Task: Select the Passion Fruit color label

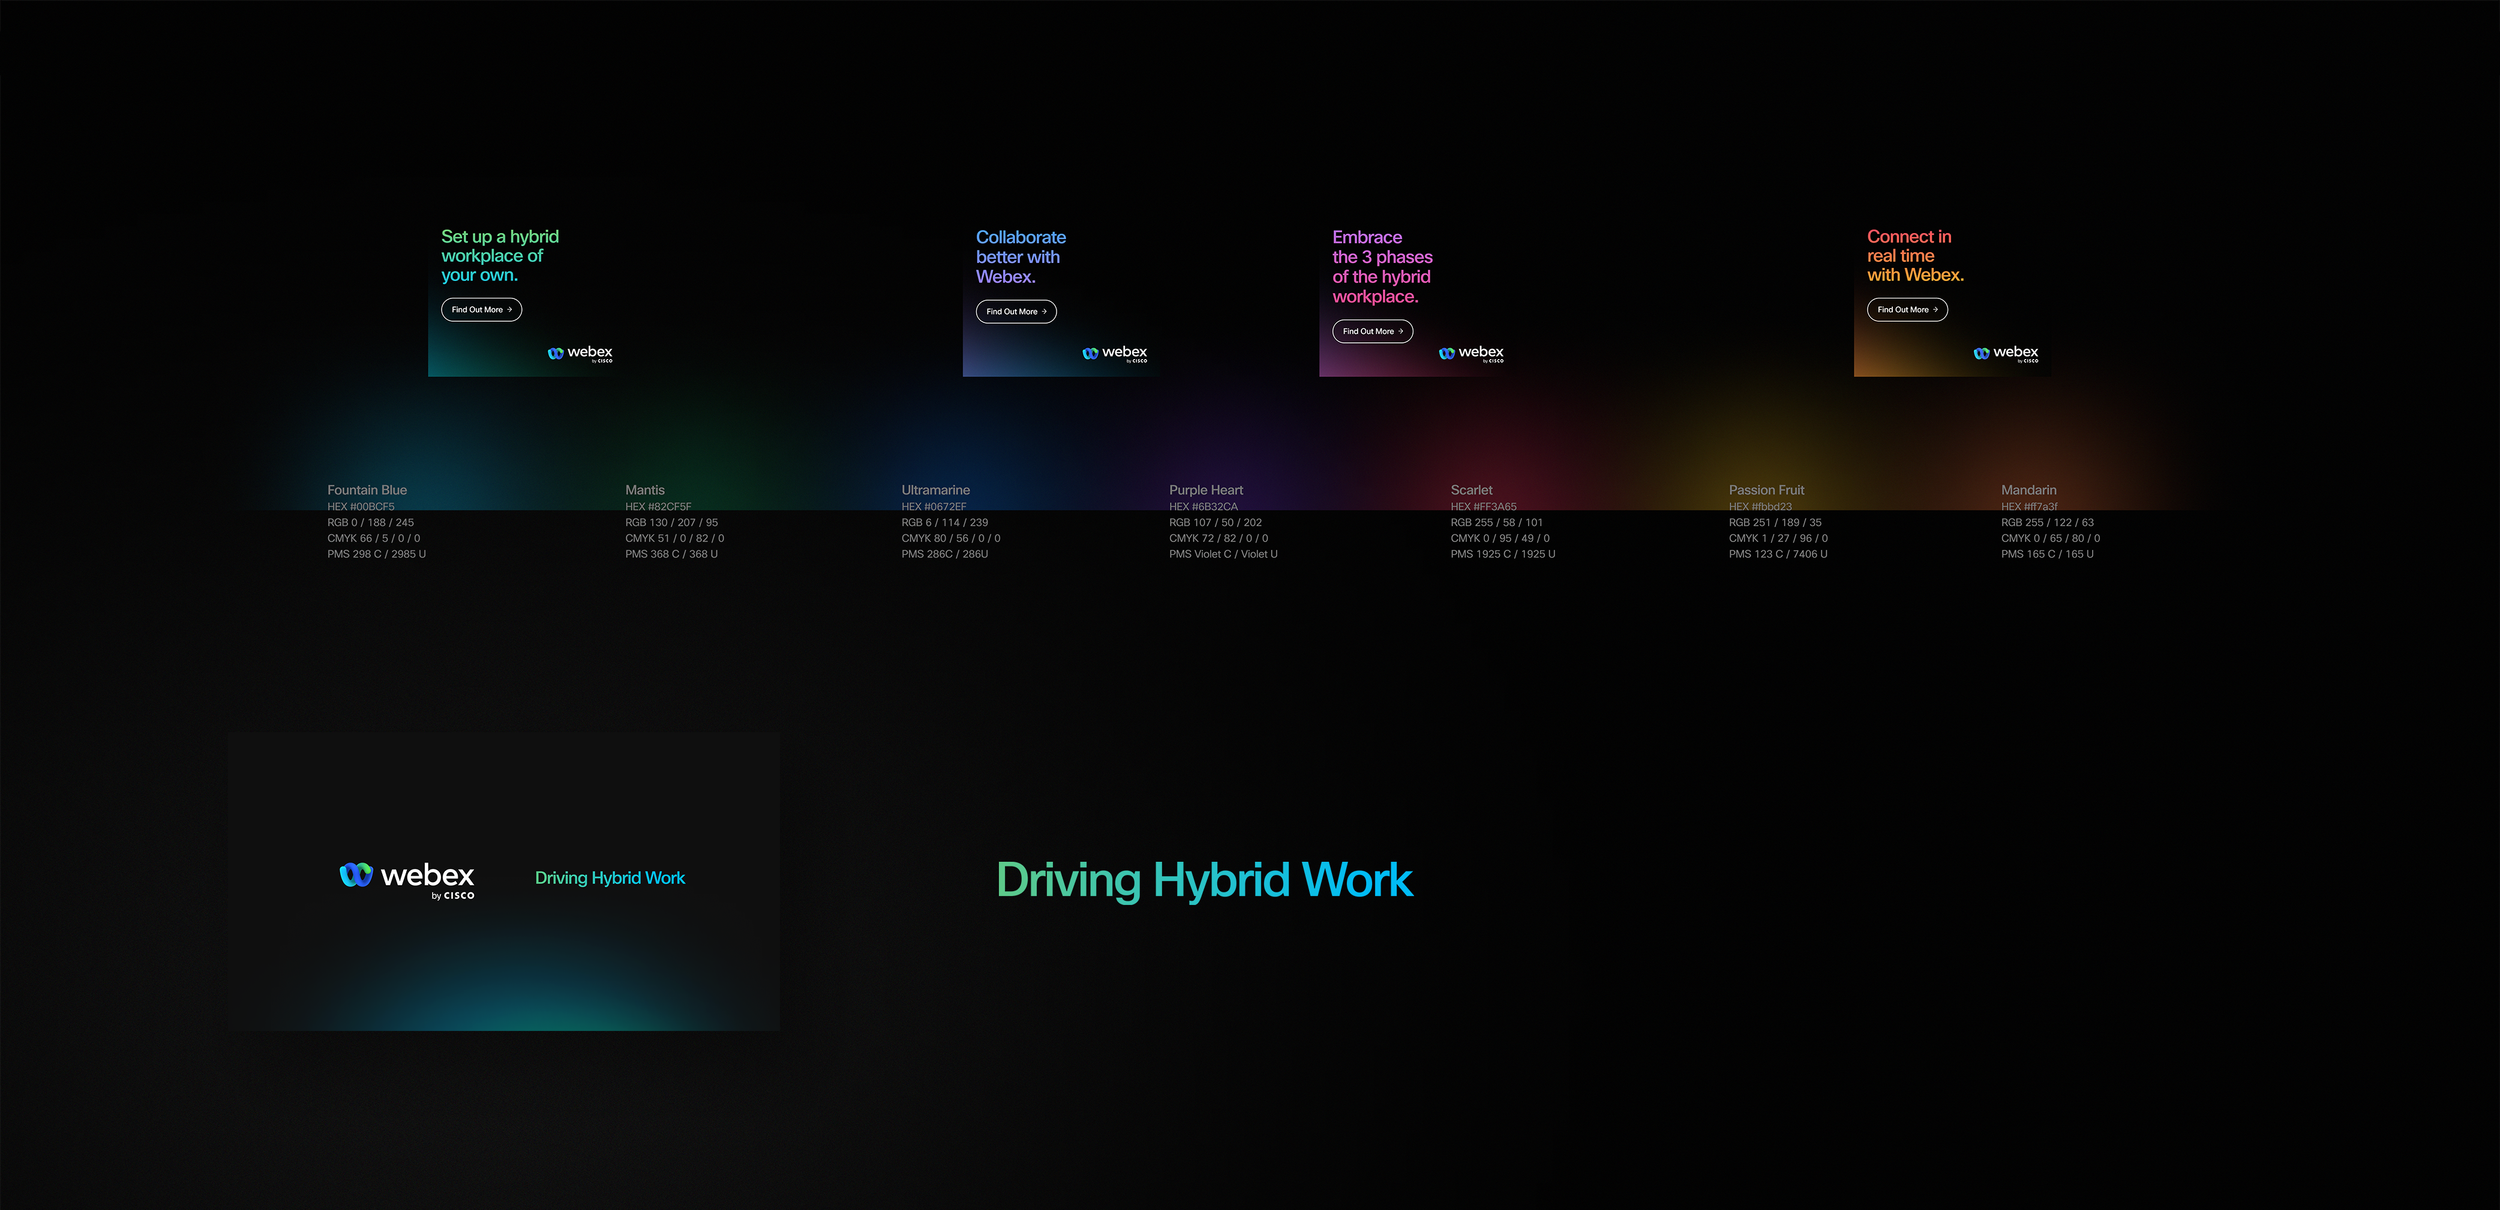Action: tap(1766, 490)
